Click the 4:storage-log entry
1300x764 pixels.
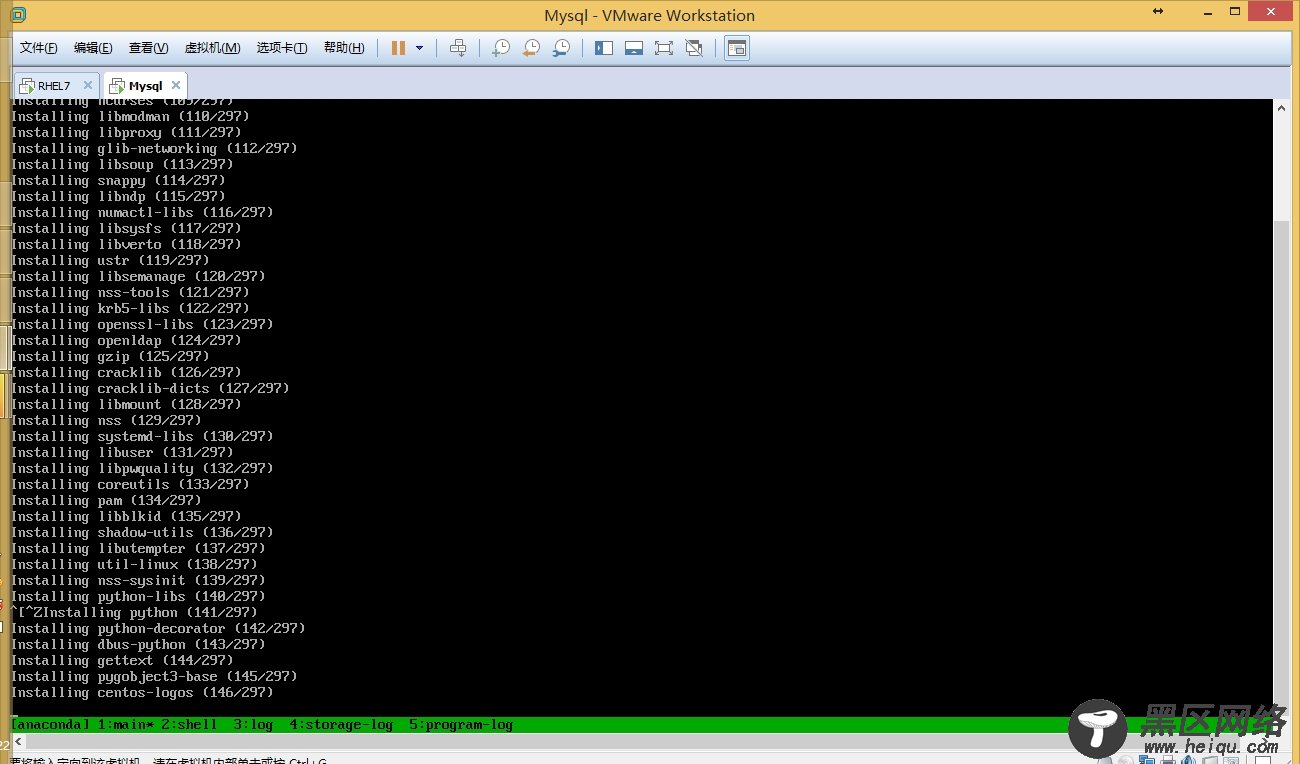click(x=341, y=724)
